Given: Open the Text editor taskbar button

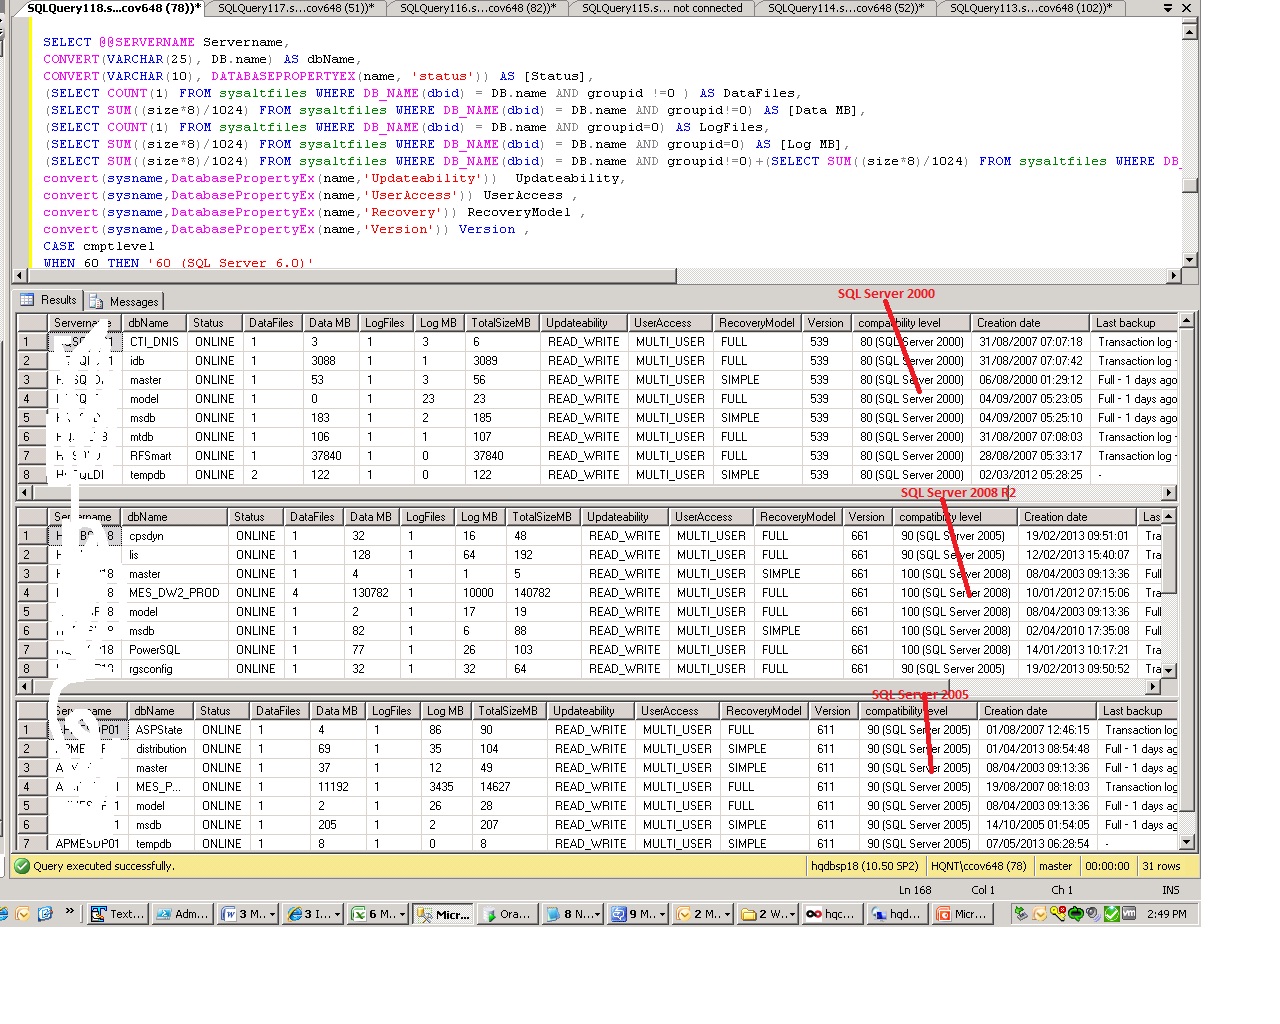Looking at the screenshot, I should [x=117, y=914].
